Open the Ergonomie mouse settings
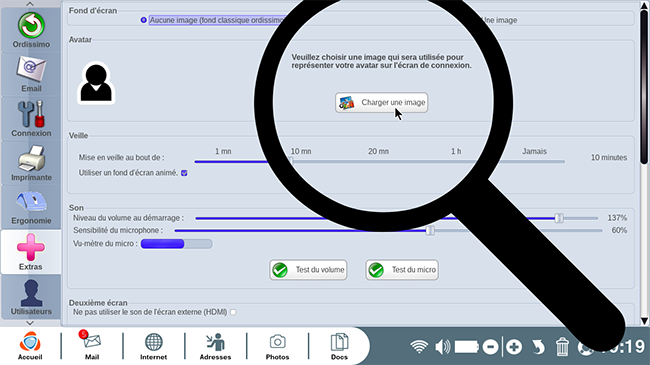Image resolution: width=650 pixels, height=365 pixels. (x=31, y=207)
